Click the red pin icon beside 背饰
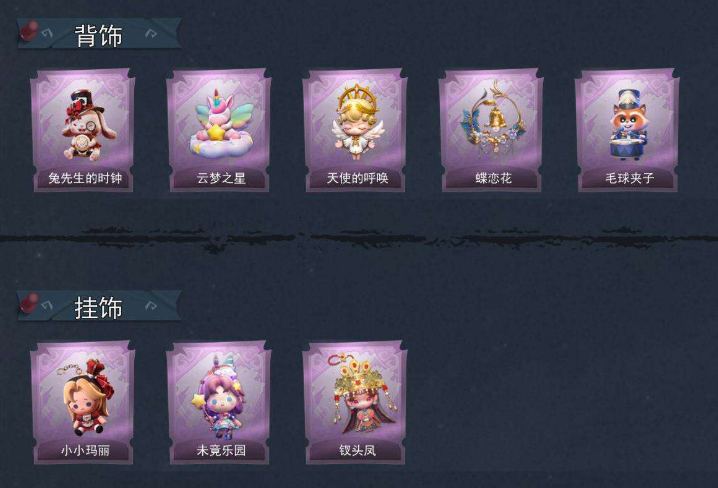This screenshot has width=718, height=488. click(29, 31)
